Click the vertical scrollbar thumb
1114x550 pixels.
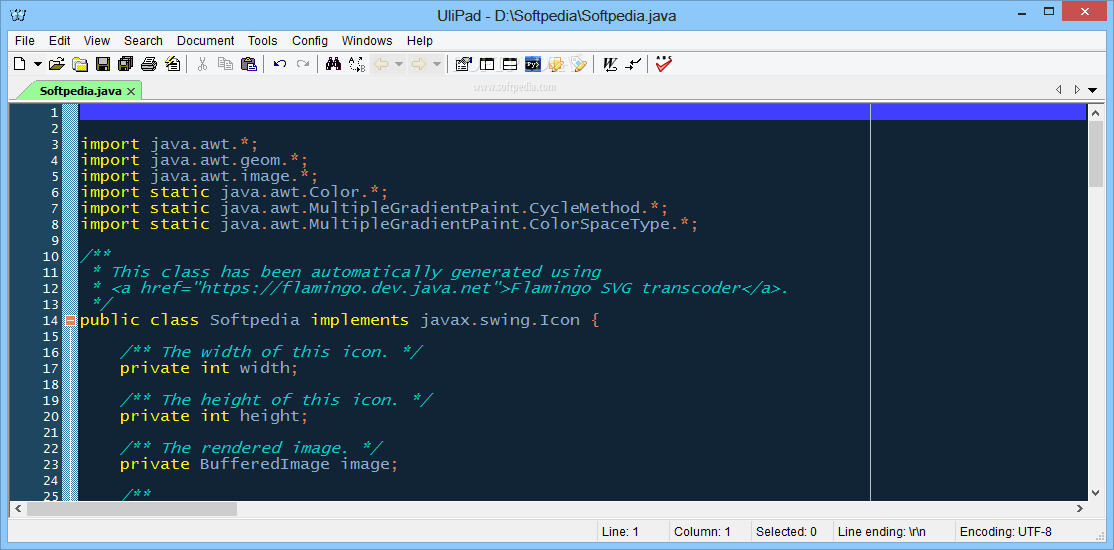coord(1095,154)
